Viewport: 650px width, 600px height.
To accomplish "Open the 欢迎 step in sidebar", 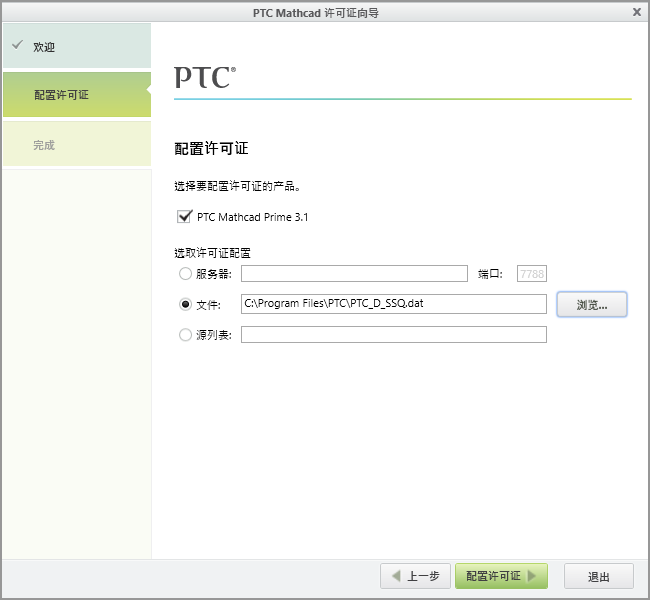I will [77, 46].
